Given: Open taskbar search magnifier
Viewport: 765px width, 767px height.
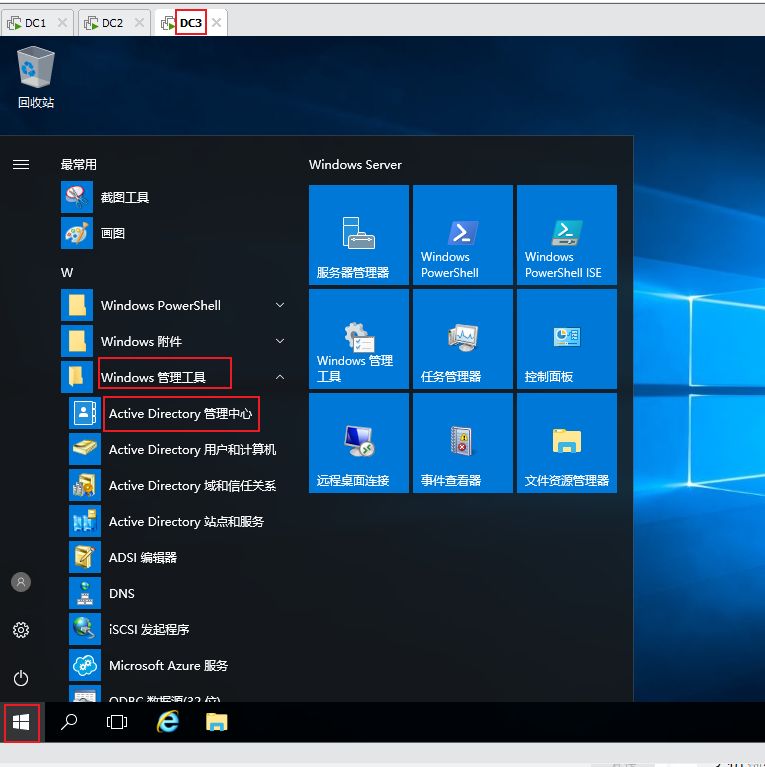Looking at the screenshot, I should tap(69, 722).
